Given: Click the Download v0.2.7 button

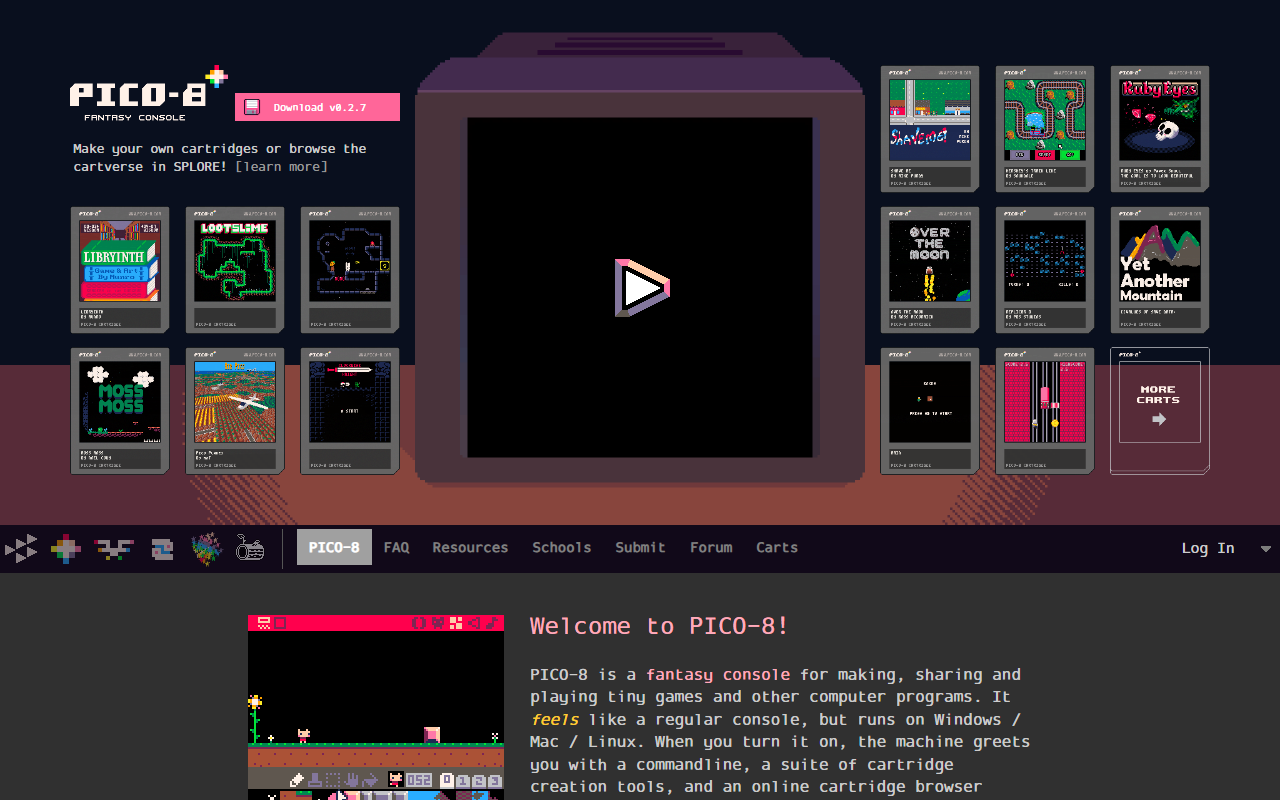Looking at the screenshot, I should [317, 107].
